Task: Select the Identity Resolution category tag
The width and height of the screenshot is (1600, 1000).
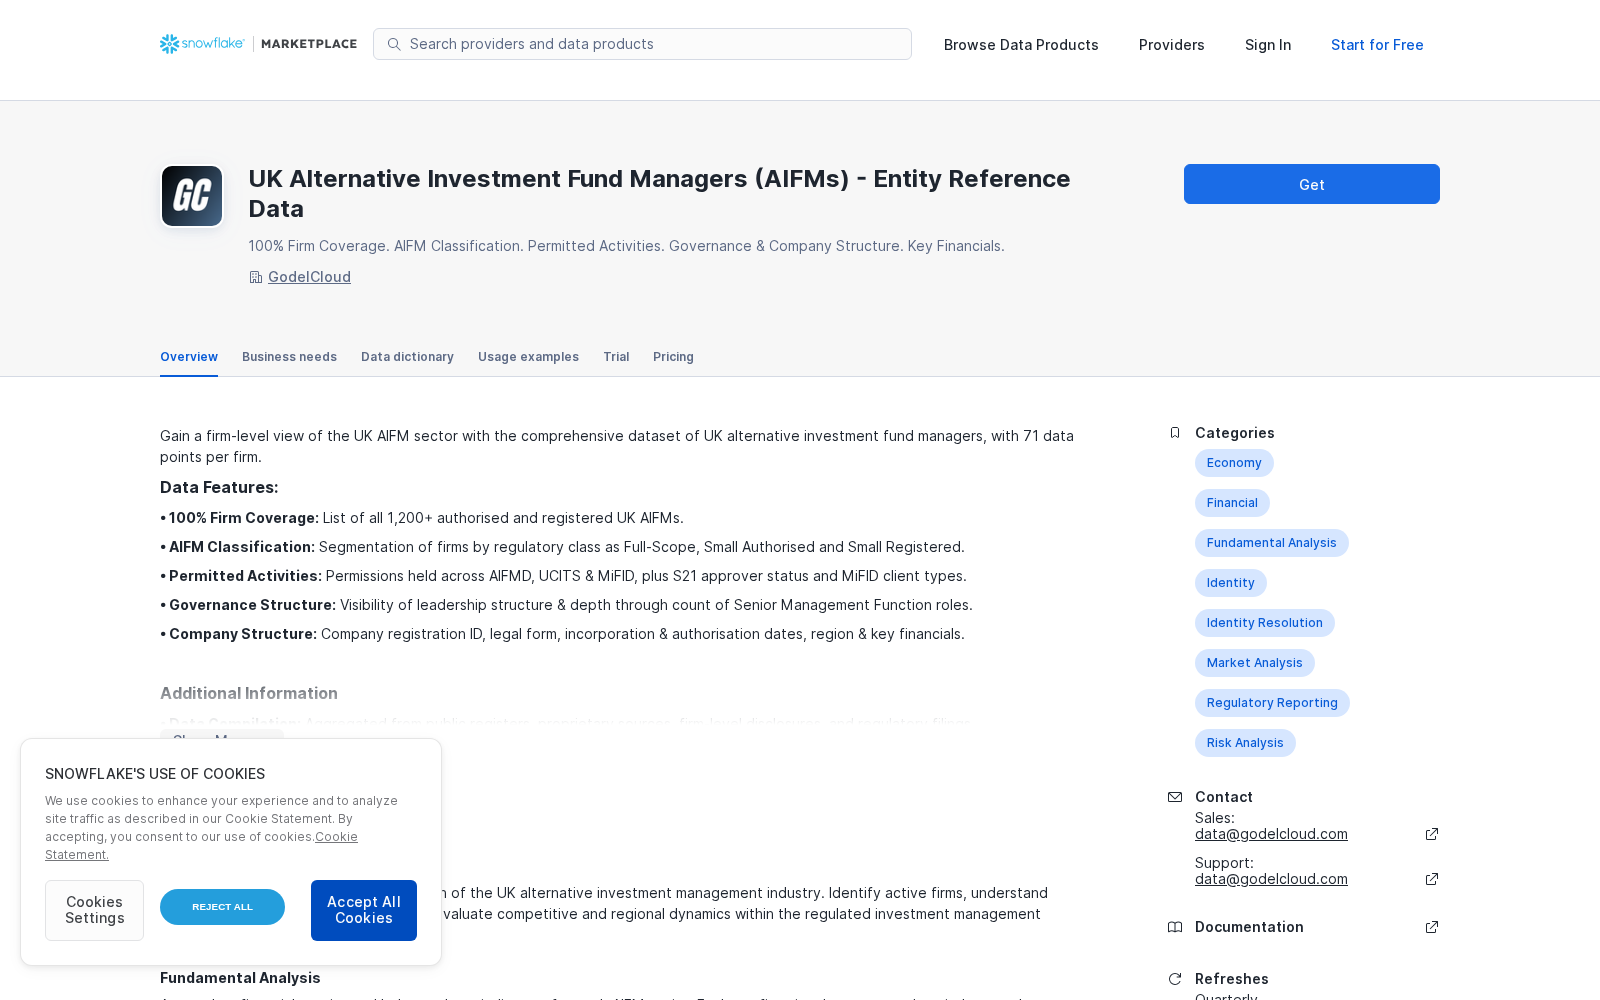Action: 1265,623
